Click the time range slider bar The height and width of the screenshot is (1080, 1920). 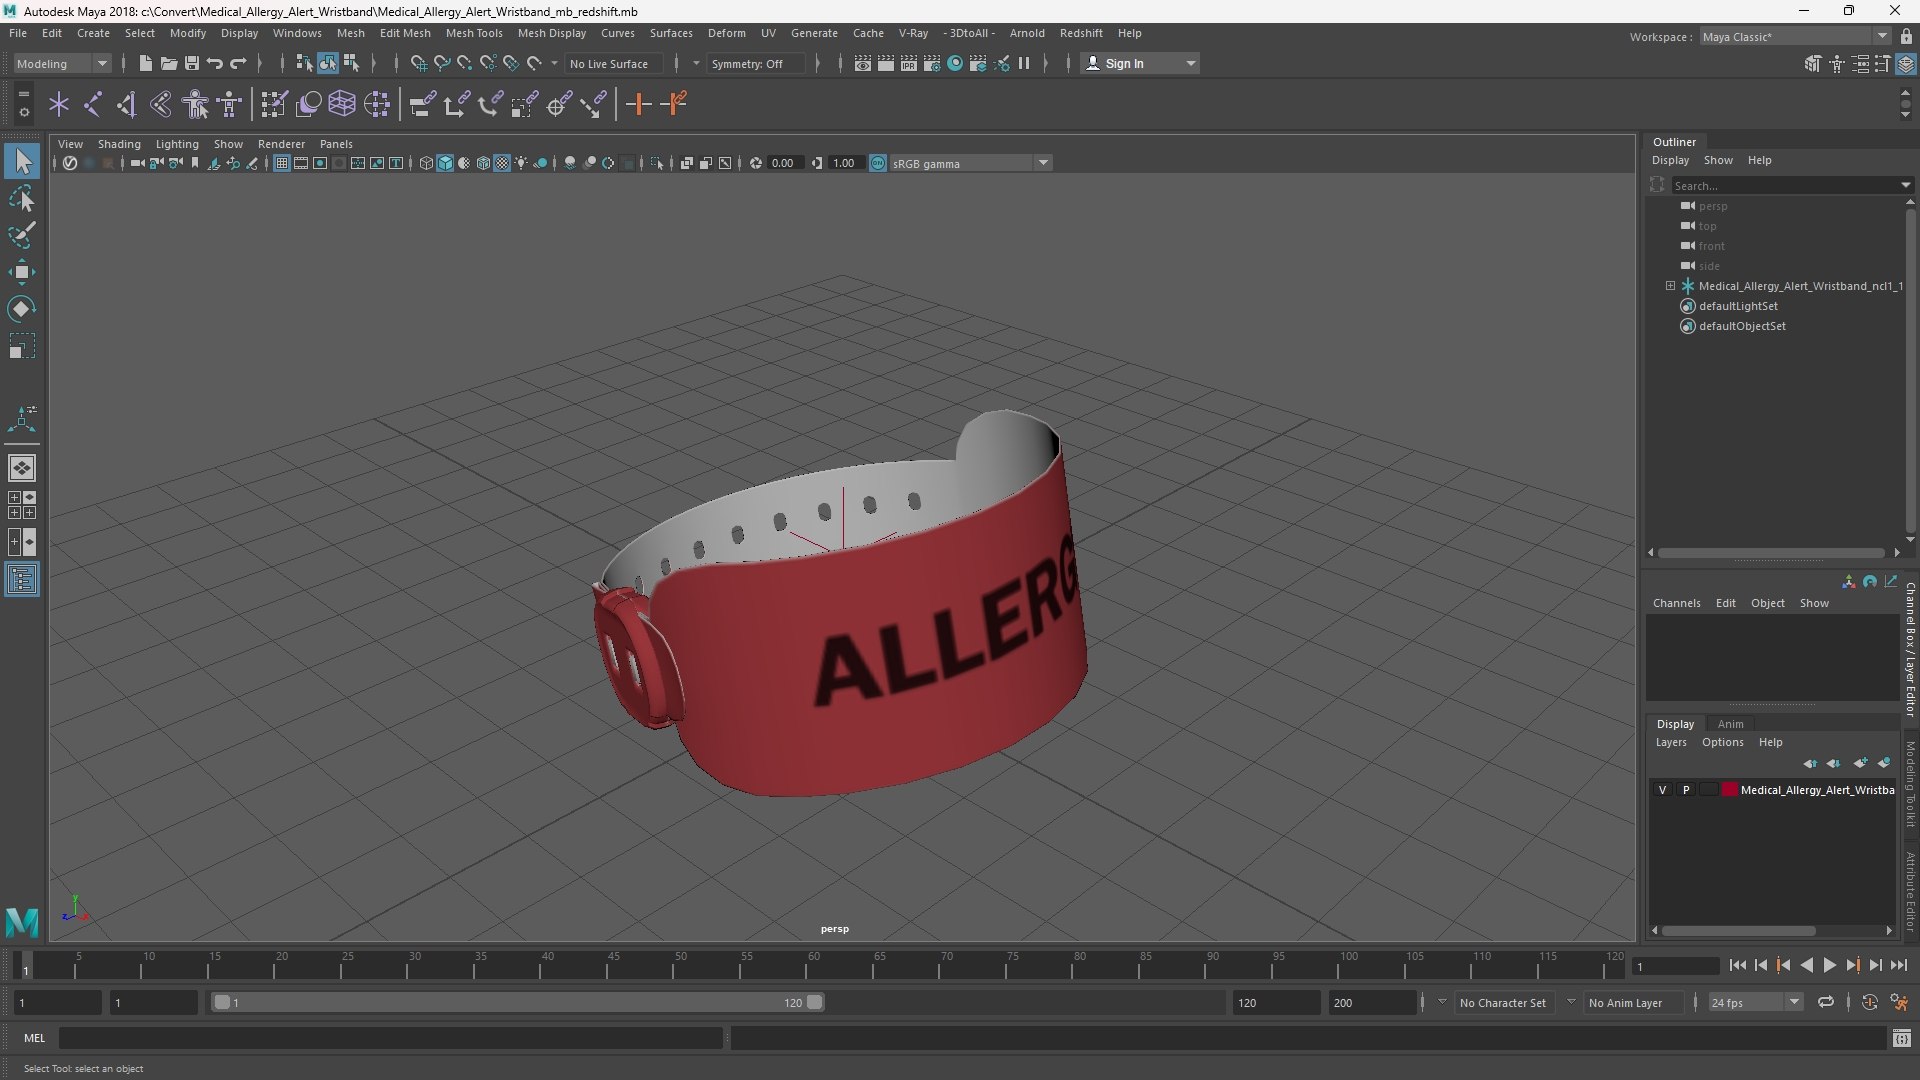[x=518, y=1002]
